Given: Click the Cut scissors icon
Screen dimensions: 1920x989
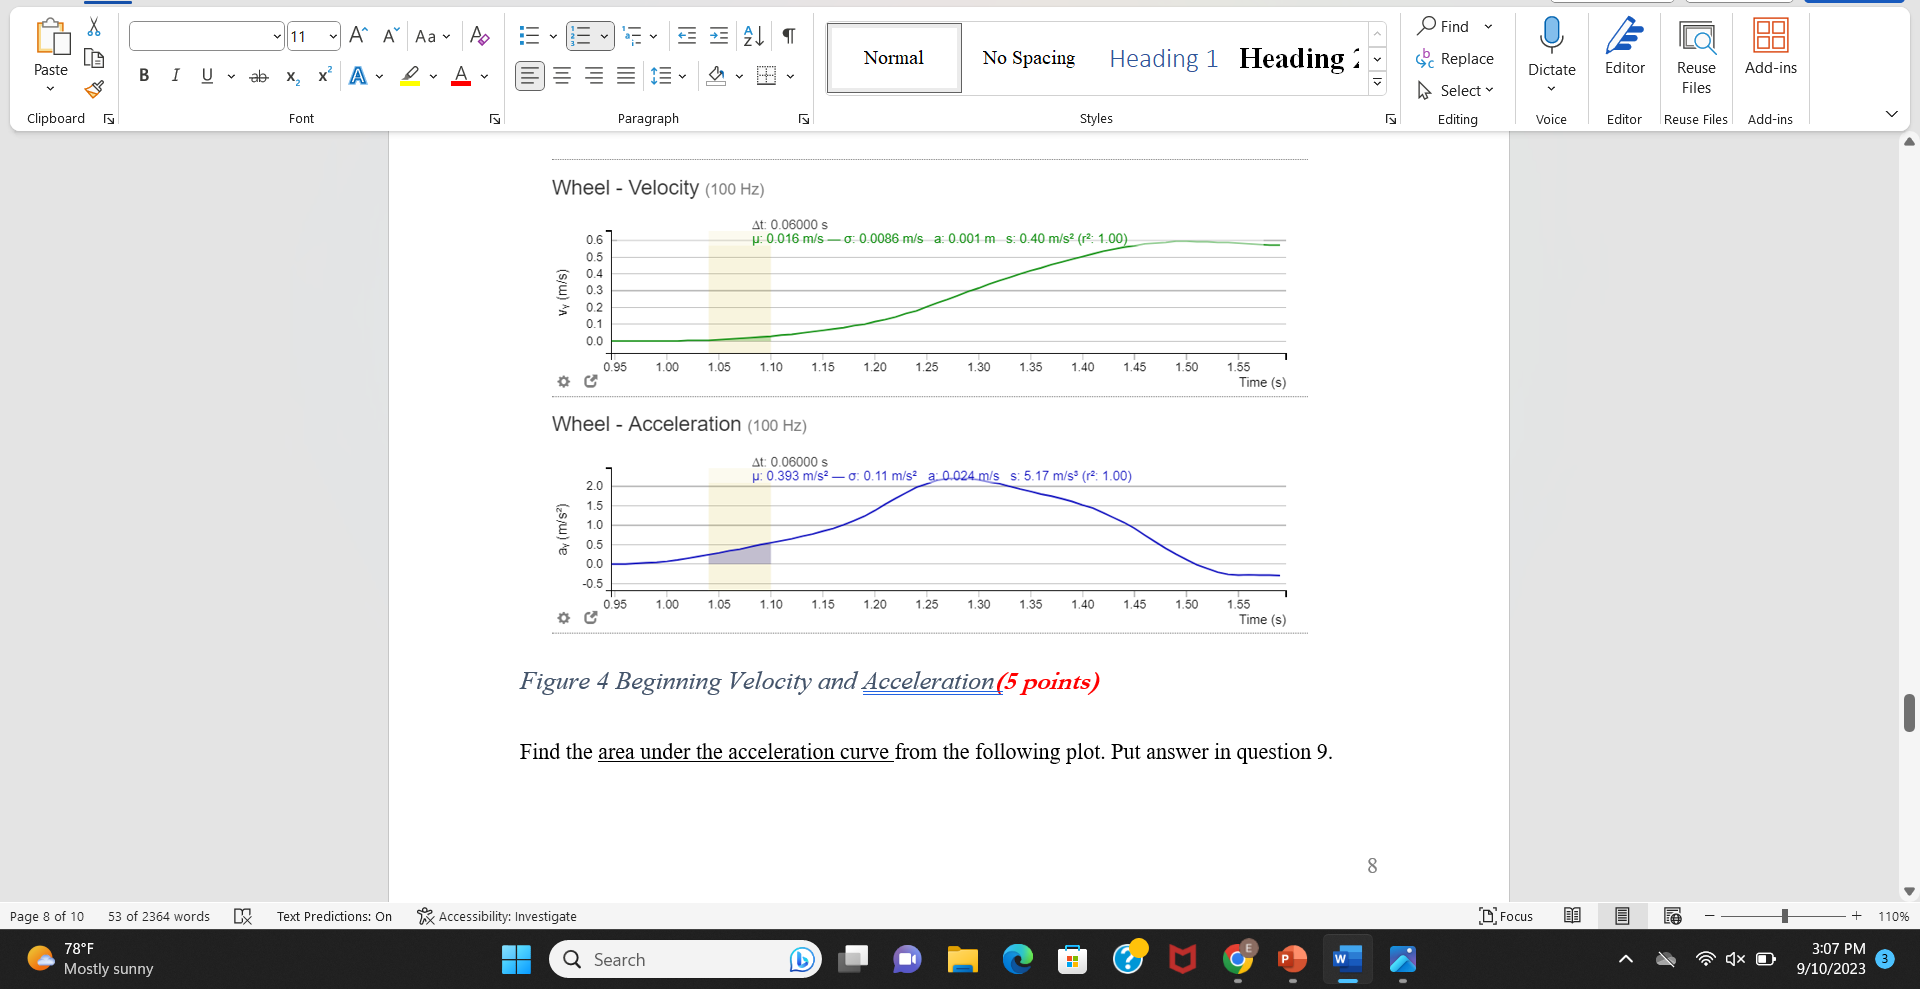Looking at the screenshot, I should tap(94, 27).
